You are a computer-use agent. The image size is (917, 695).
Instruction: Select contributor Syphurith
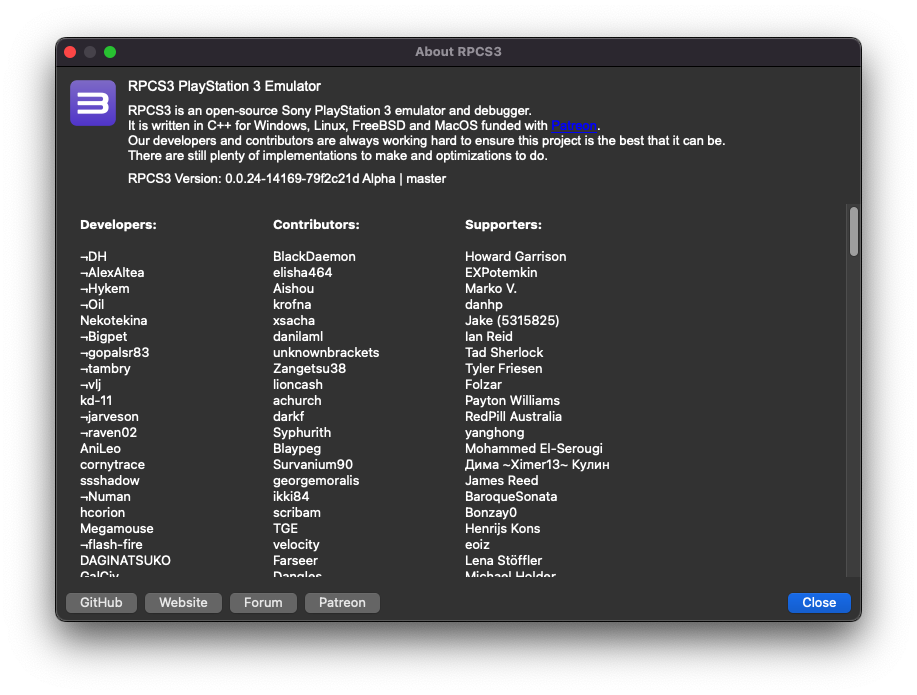pyautogui.click(x=302, y=433)
